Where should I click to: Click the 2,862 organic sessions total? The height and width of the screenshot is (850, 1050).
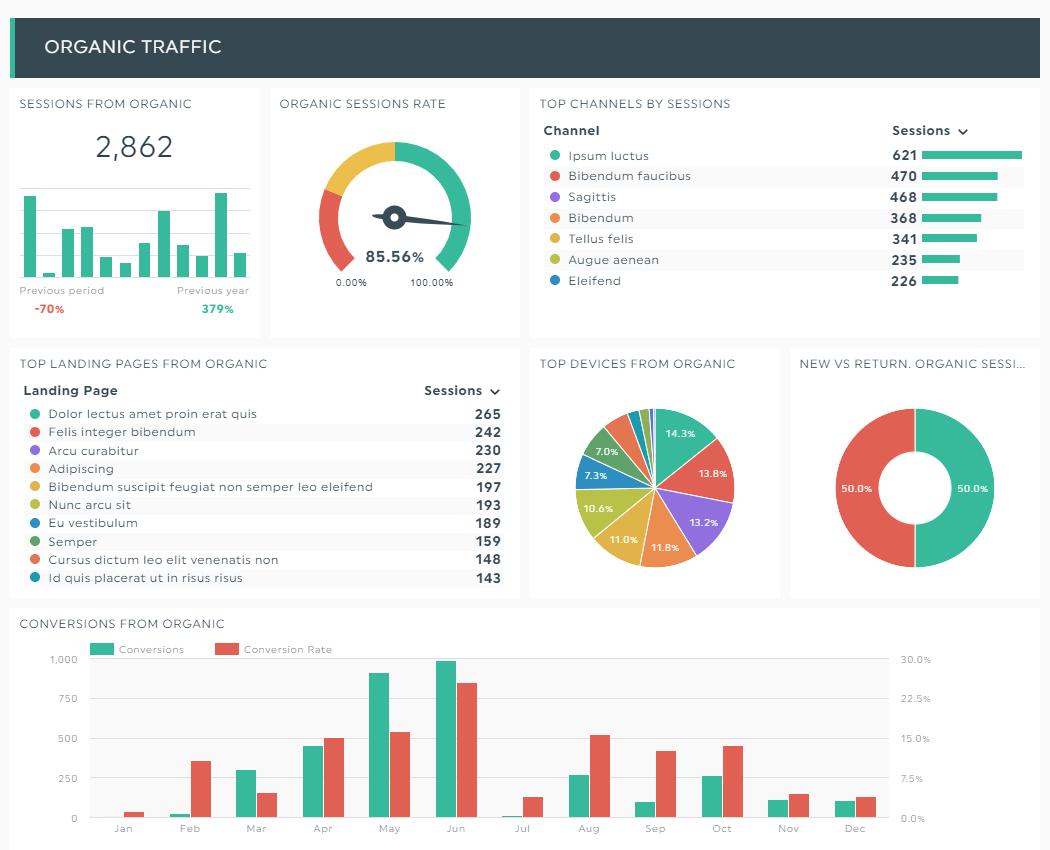click(134, 147)
